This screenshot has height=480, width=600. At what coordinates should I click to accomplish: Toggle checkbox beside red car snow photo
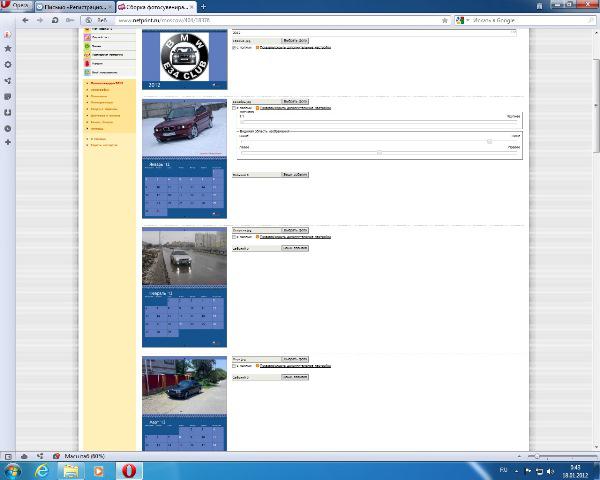click(235, 108)
